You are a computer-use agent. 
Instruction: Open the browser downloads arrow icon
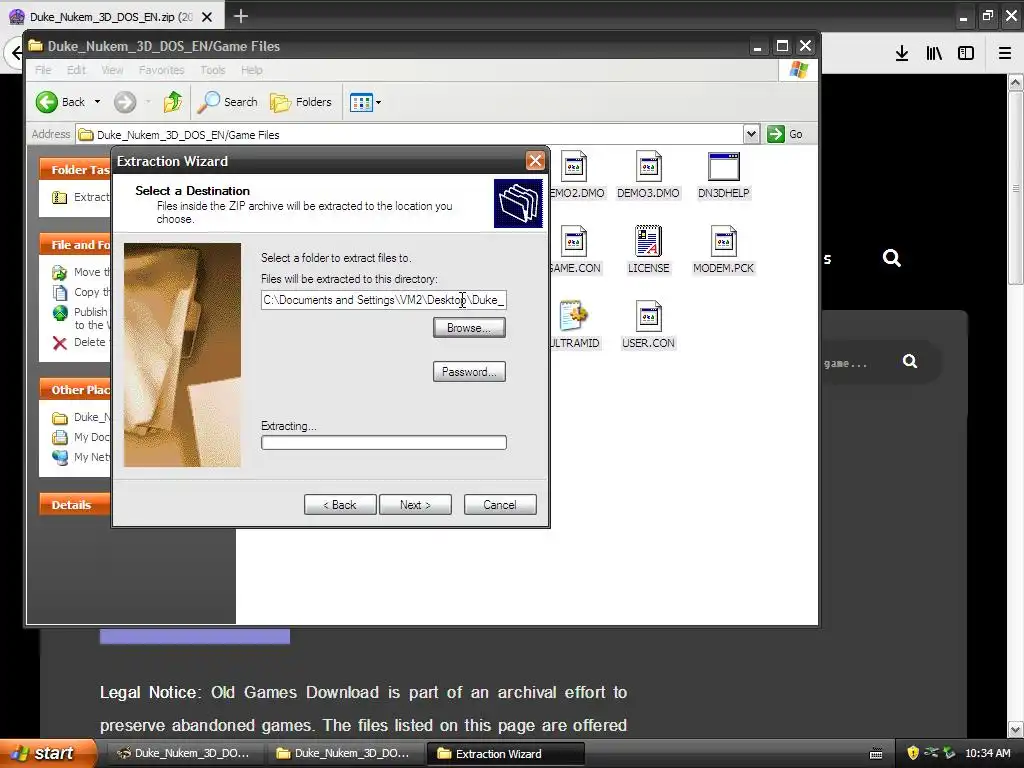click(902, 53)
